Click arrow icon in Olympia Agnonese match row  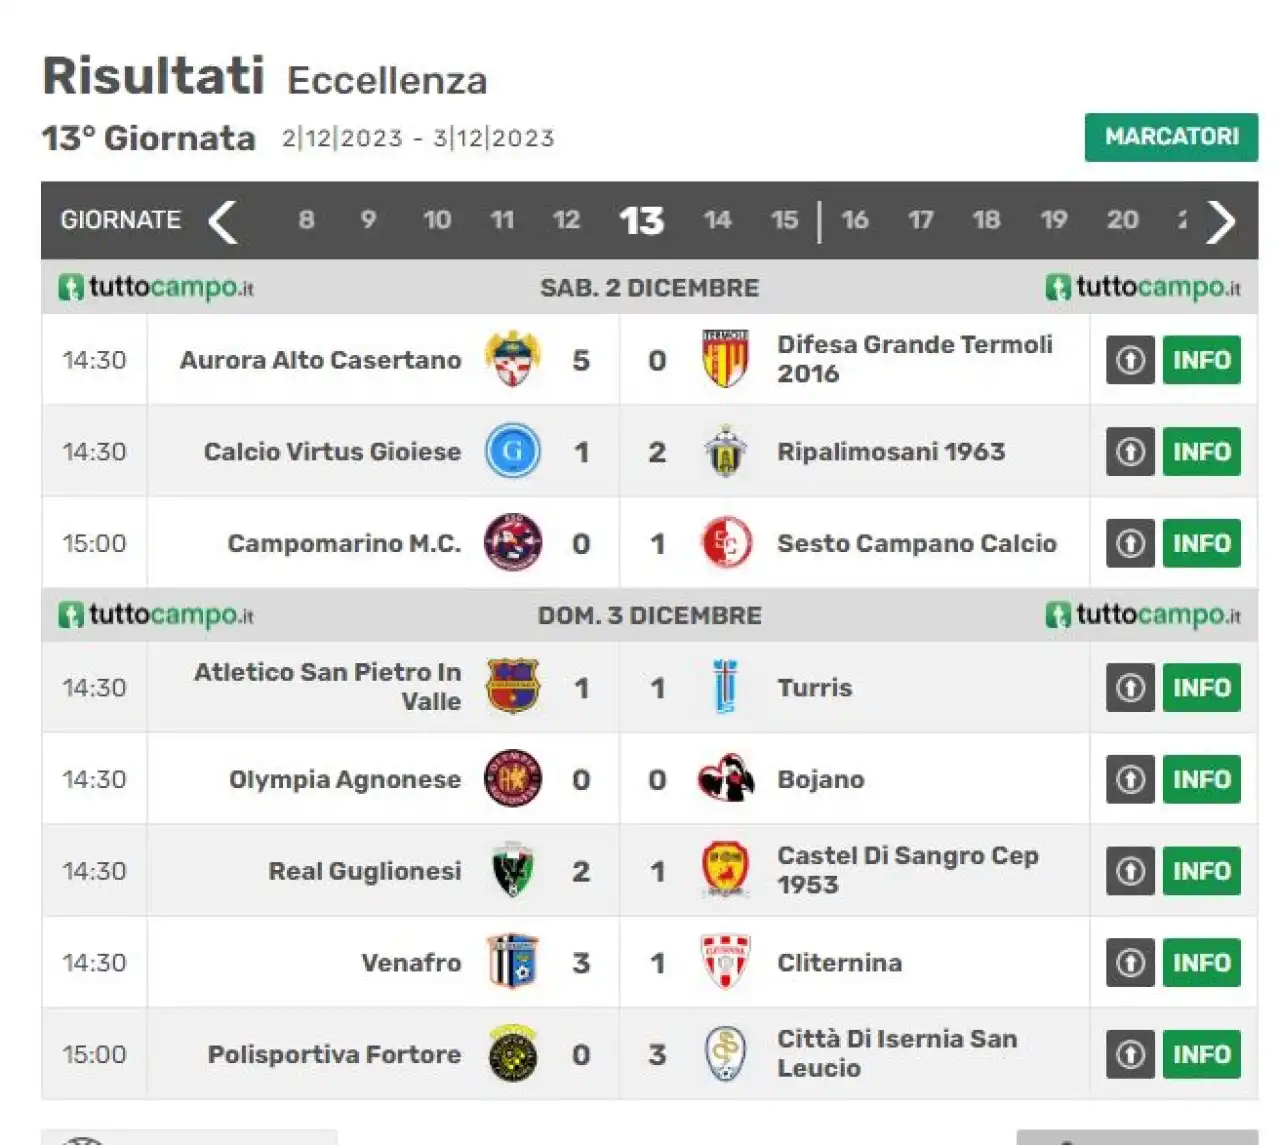[x=1130, y=779]
